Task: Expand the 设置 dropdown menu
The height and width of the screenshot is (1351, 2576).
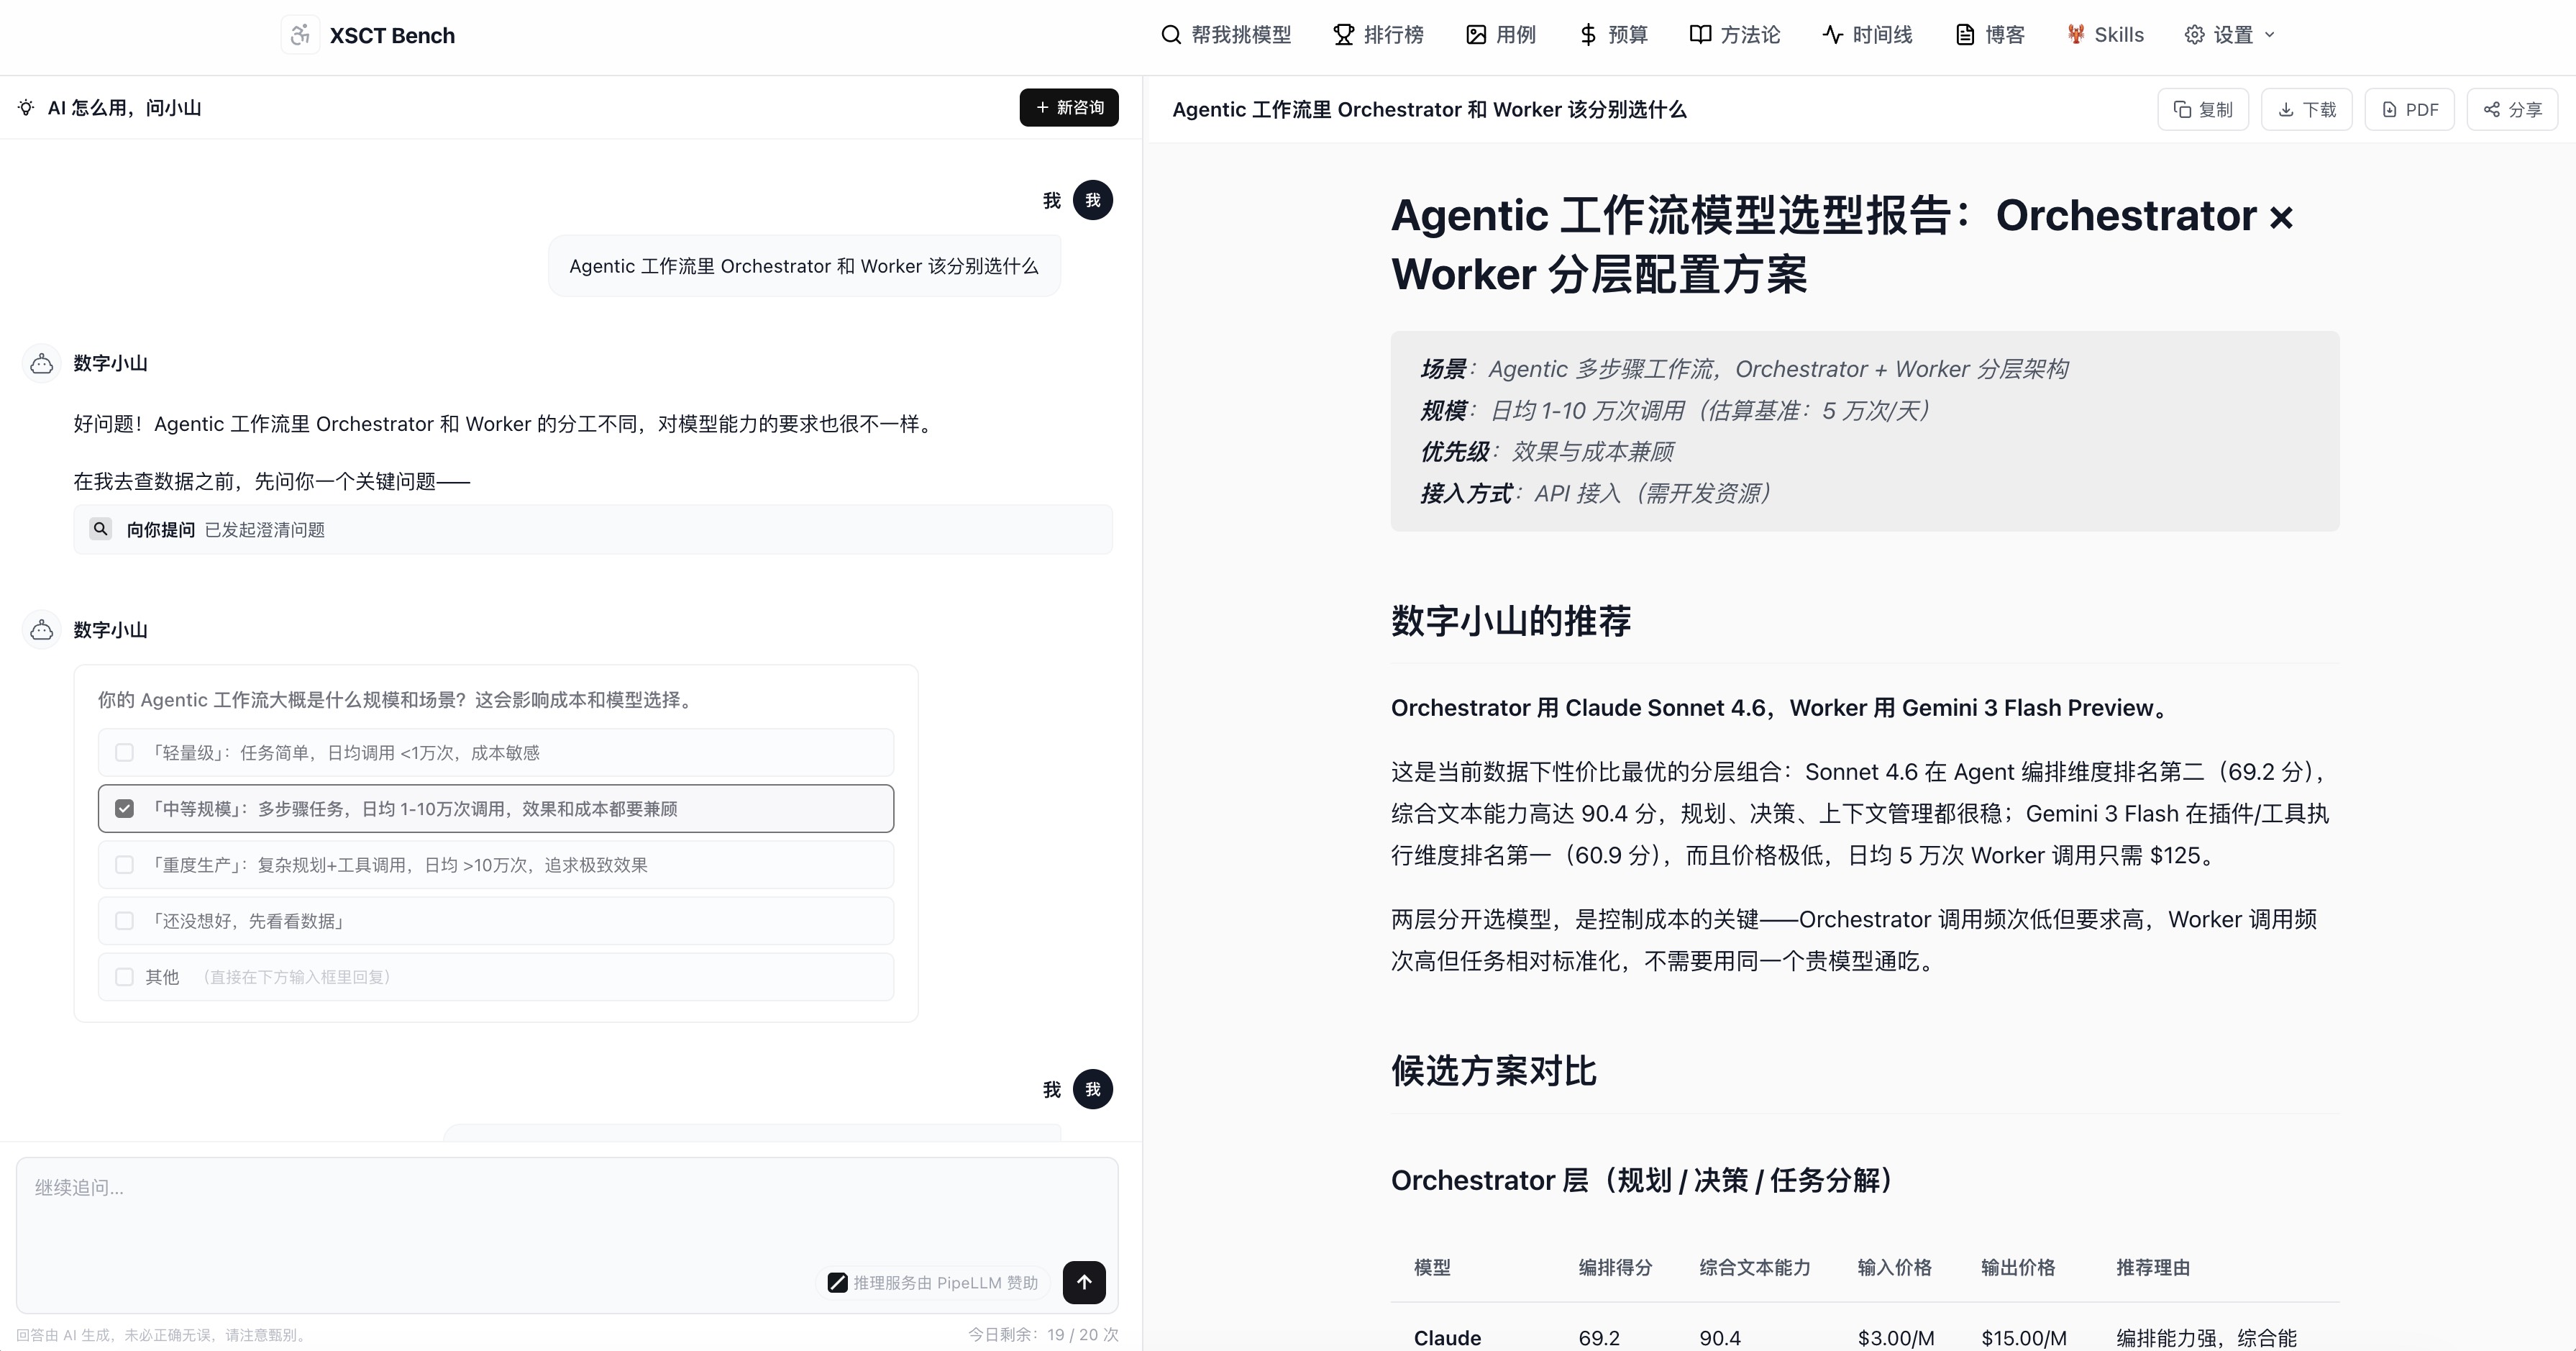Action: click(x=2229, y=35)
